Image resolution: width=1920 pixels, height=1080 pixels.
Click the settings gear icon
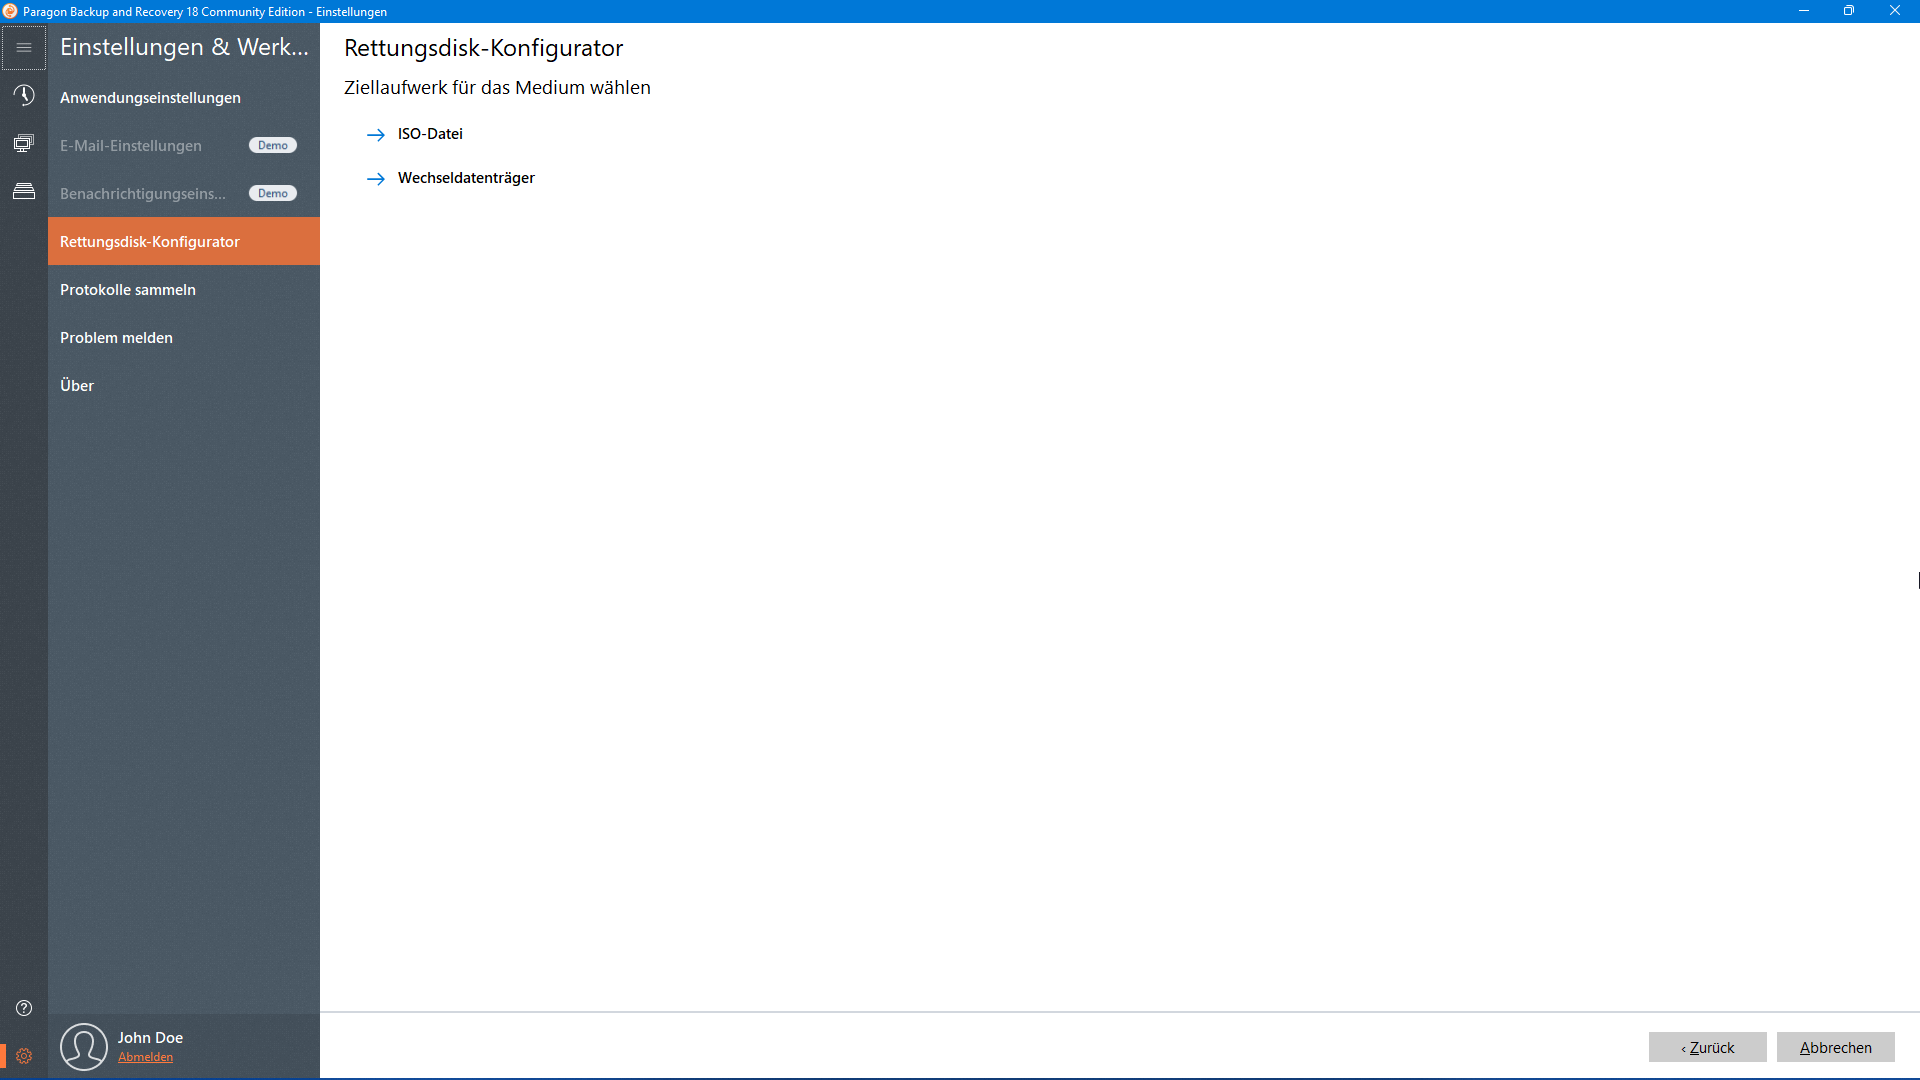click(24, 1056)
